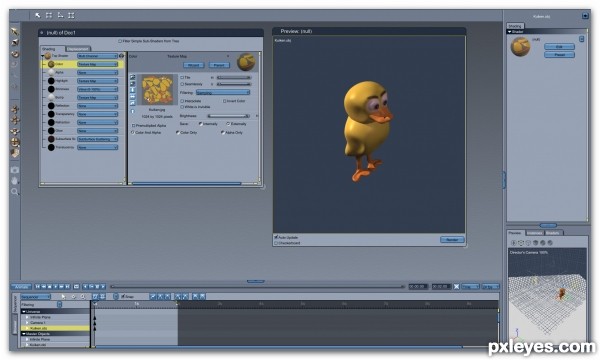Click the top-right icon of the Kulken.obj properties tray

point(585,16)
